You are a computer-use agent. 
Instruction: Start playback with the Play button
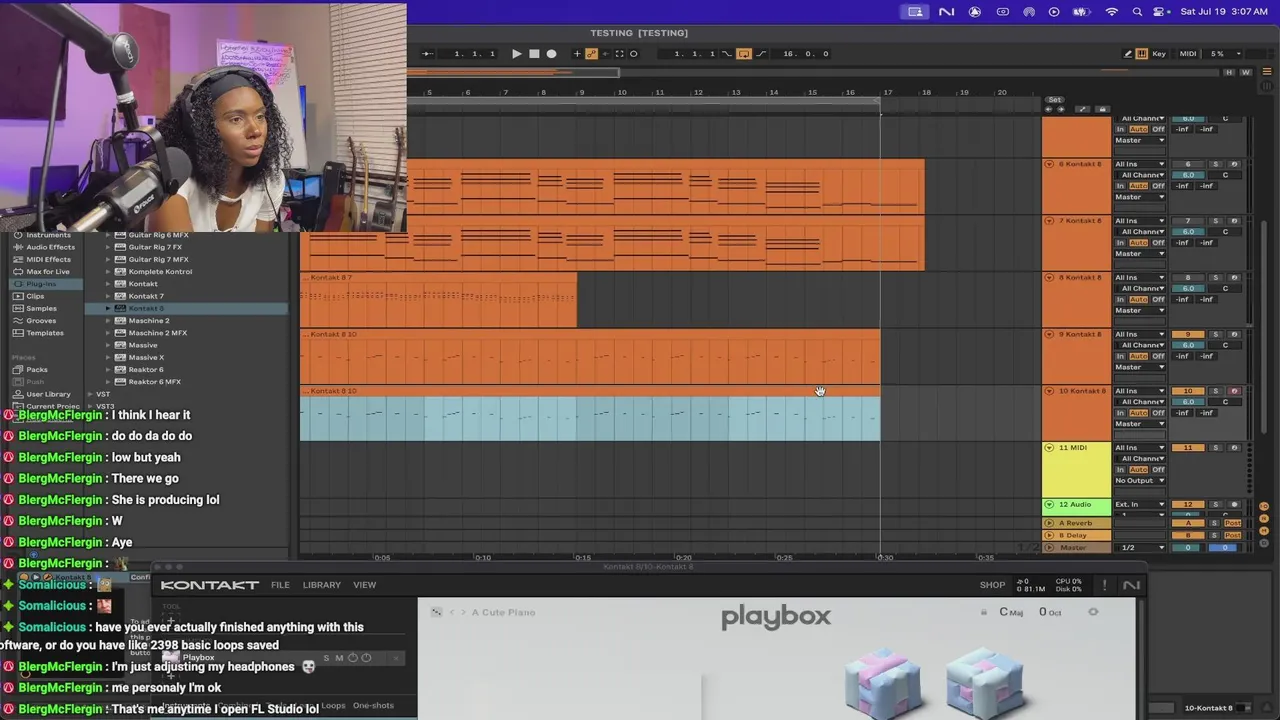click(517, 54)
